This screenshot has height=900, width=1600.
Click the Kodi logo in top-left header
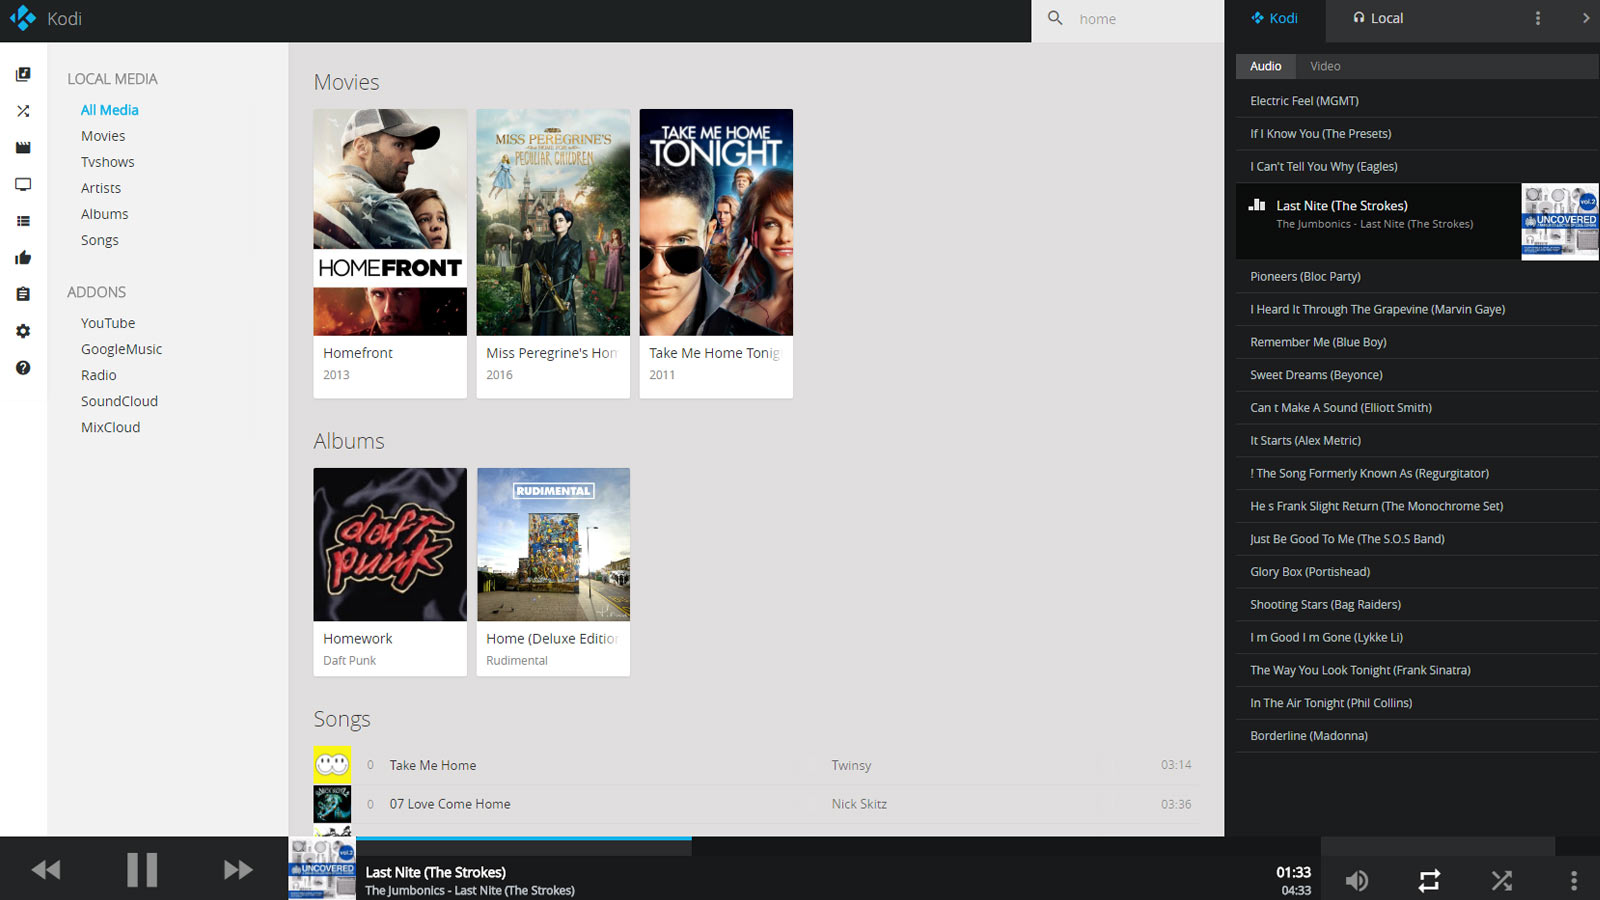(x=23, y=18)
